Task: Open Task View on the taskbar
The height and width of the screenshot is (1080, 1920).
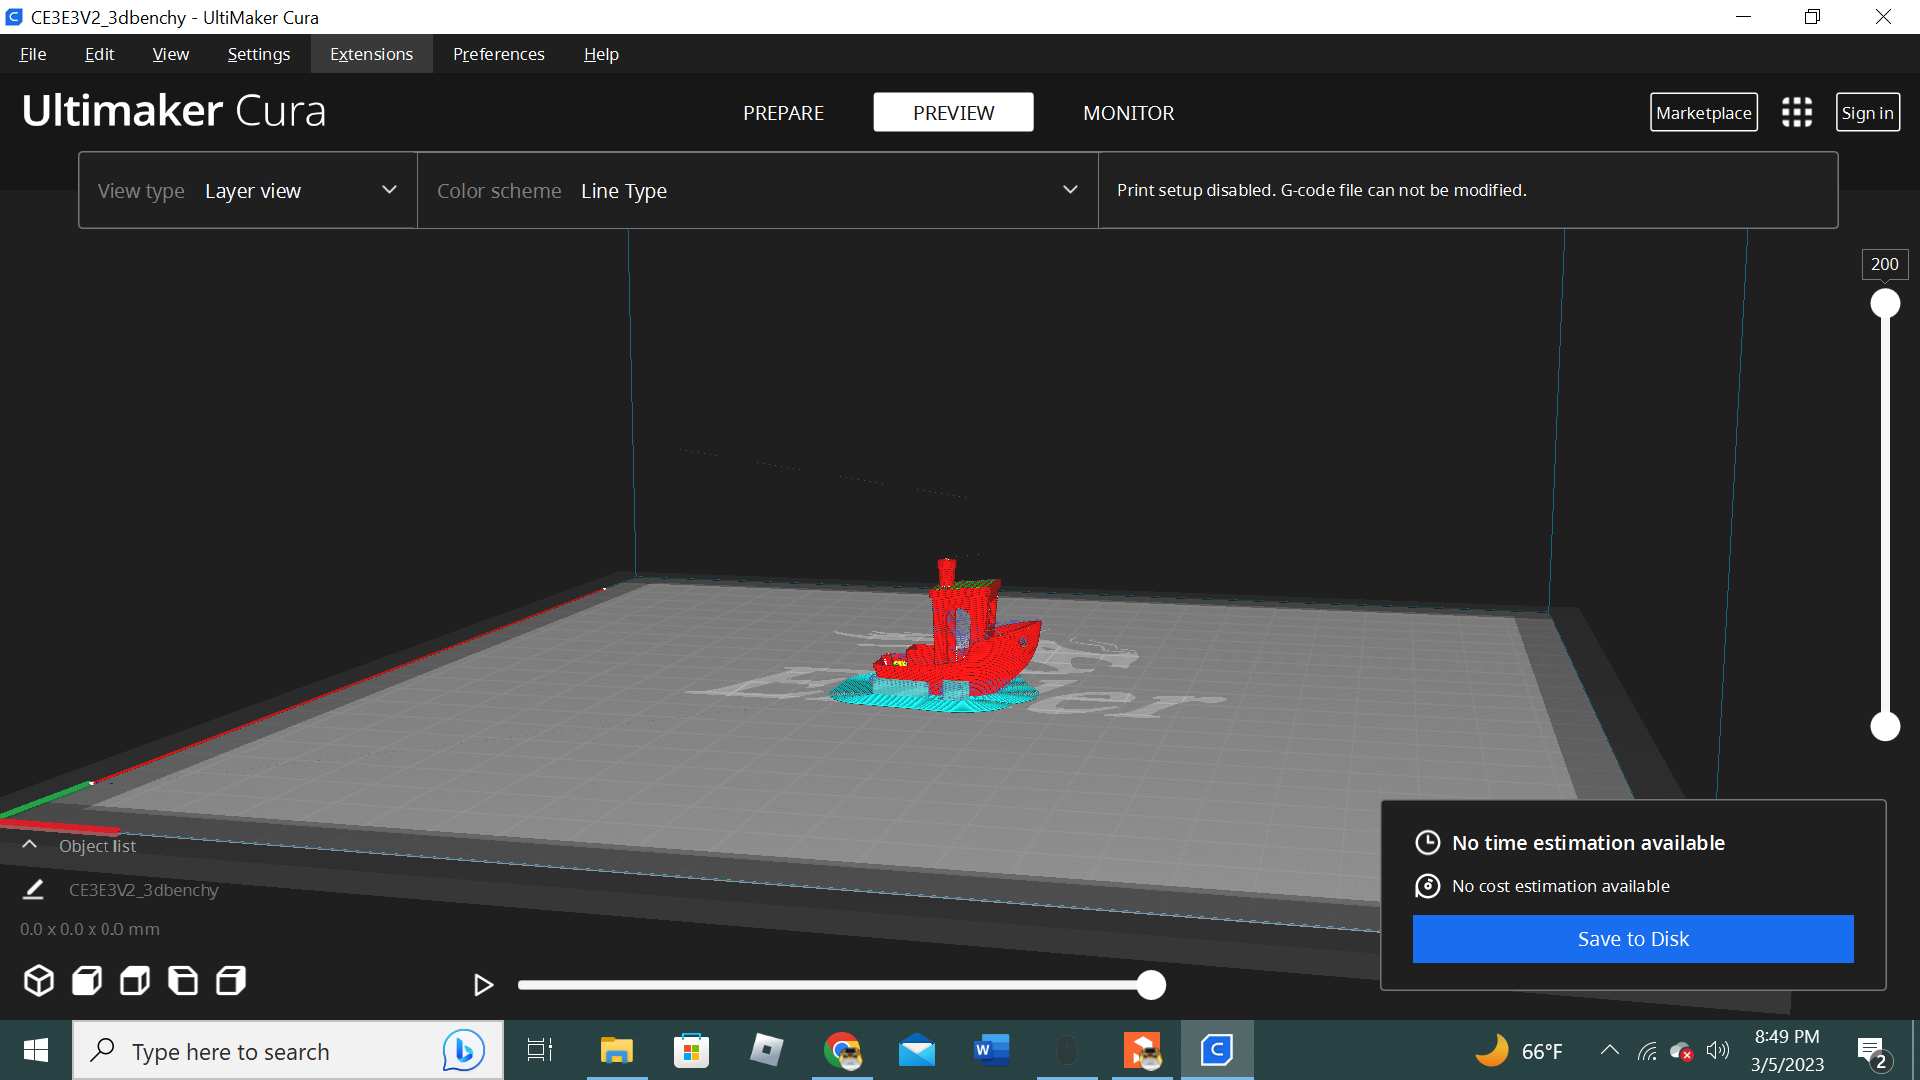Action: click(x=540, y=1050)
